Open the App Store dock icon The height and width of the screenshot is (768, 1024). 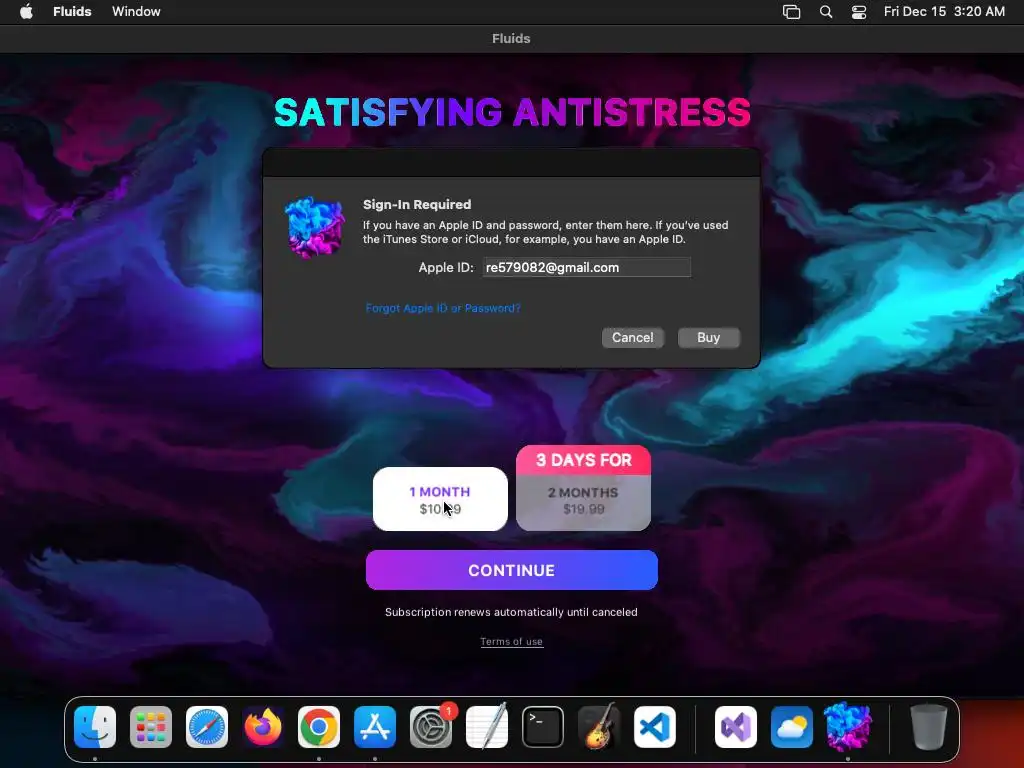point(375,726)
